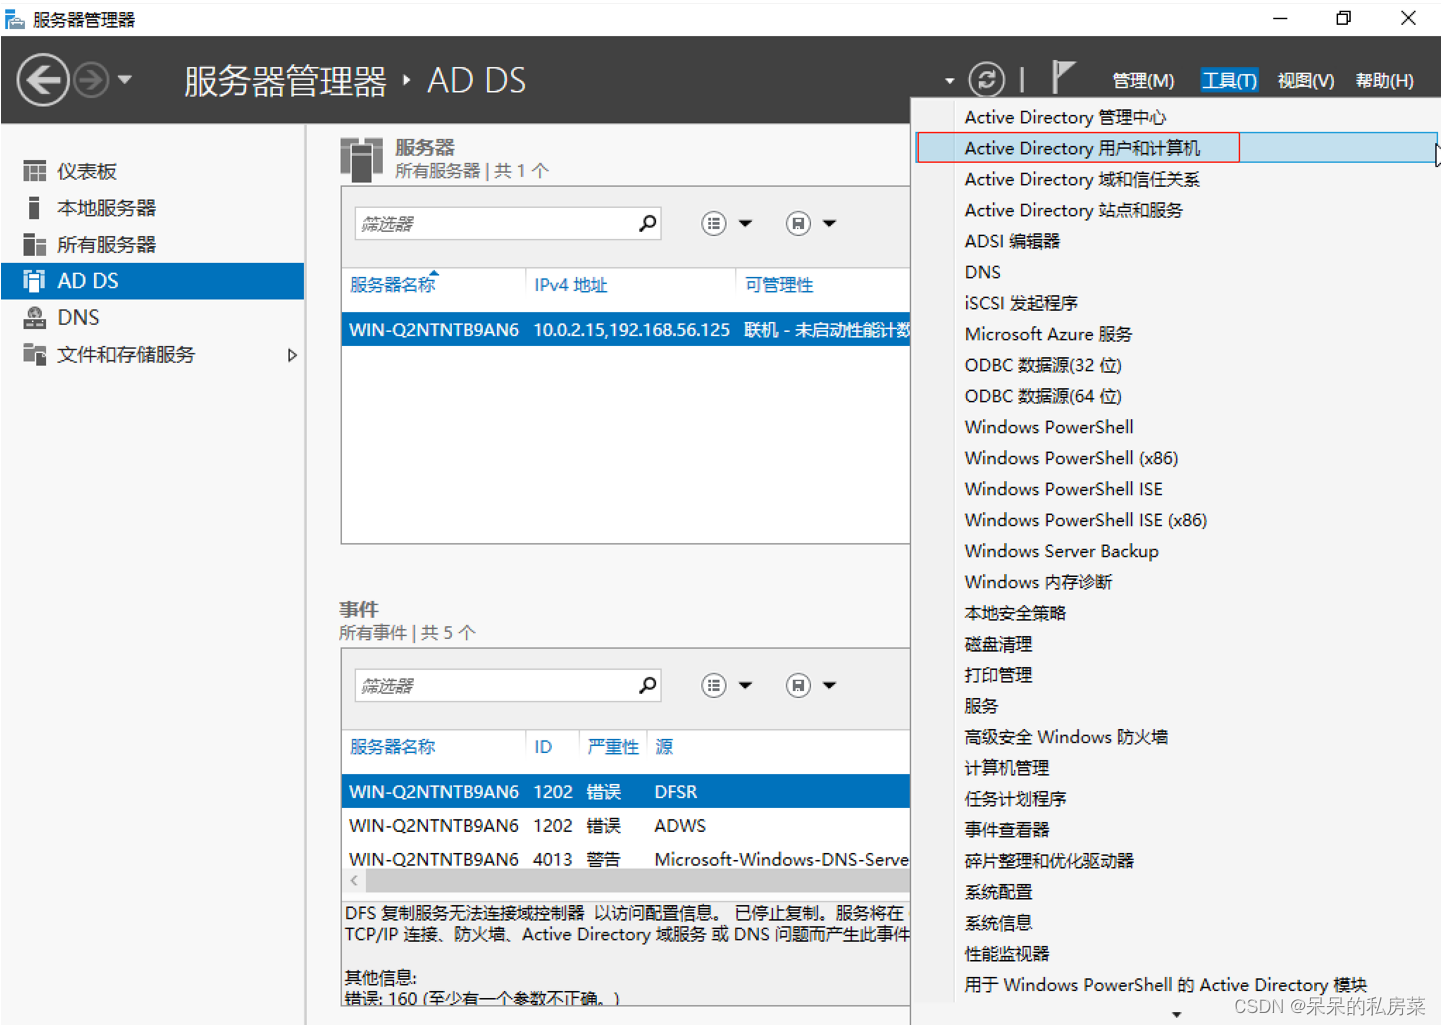
Task: Open the servers save query dropdown arrow
Action: 829,224
